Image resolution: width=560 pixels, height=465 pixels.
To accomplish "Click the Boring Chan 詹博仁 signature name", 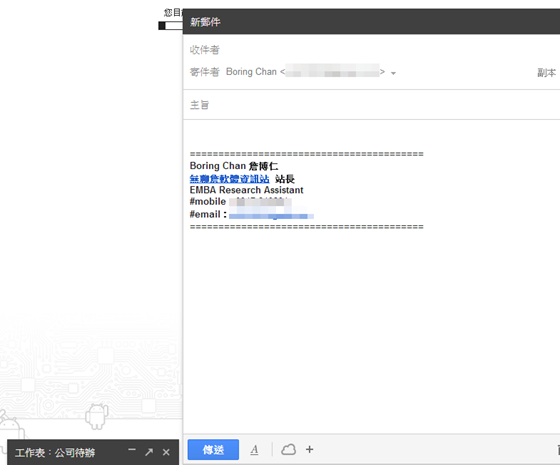I will 234,166.
